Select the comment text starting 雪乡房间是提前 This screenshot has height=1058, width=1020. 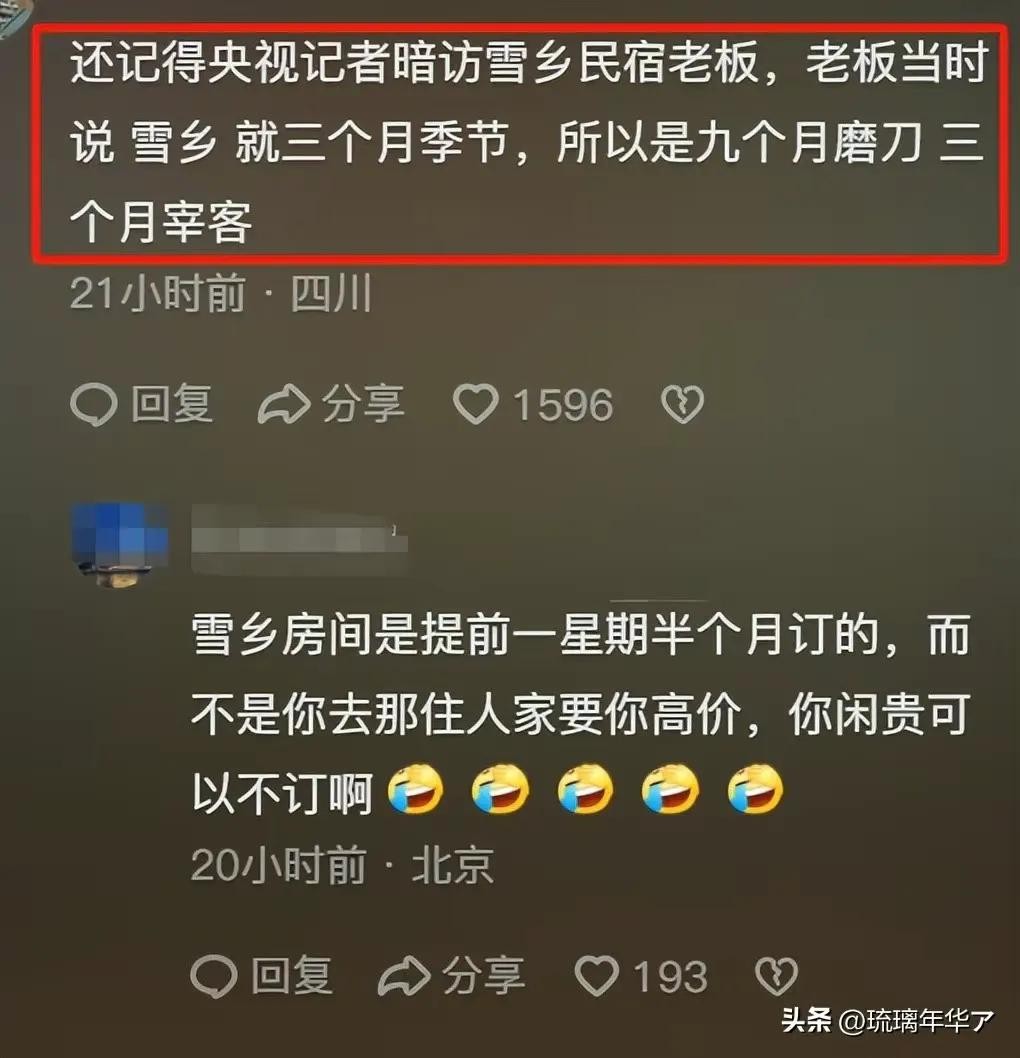point(581,714)
